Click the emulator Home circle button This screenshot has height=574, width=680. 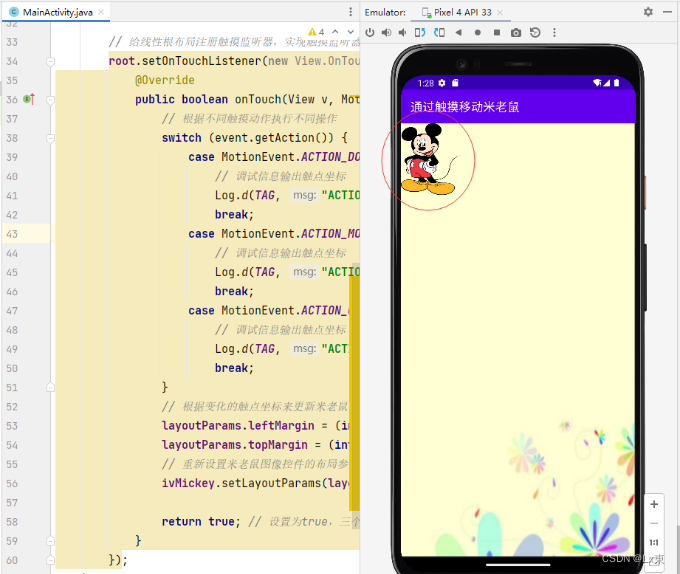477,33
